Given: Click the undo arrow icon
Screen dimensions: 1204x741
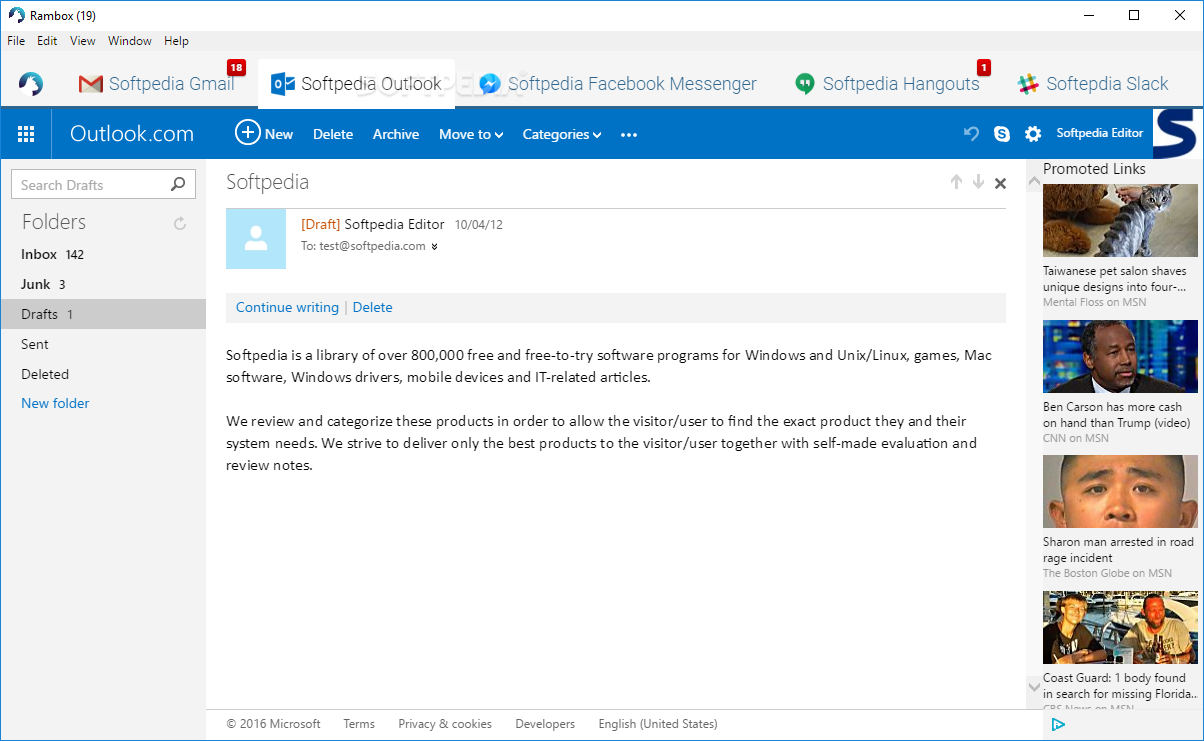Looking at the screenshot, I should coord(971,133).
